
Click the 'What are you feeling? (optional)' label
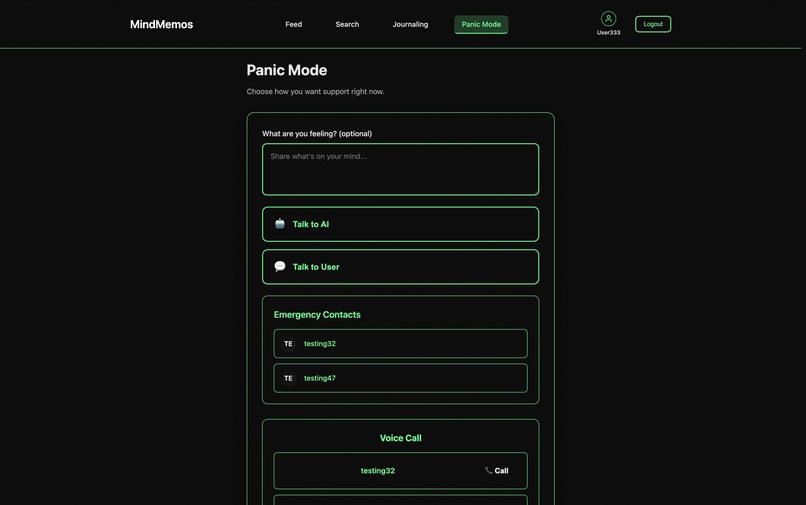point(317,134)
